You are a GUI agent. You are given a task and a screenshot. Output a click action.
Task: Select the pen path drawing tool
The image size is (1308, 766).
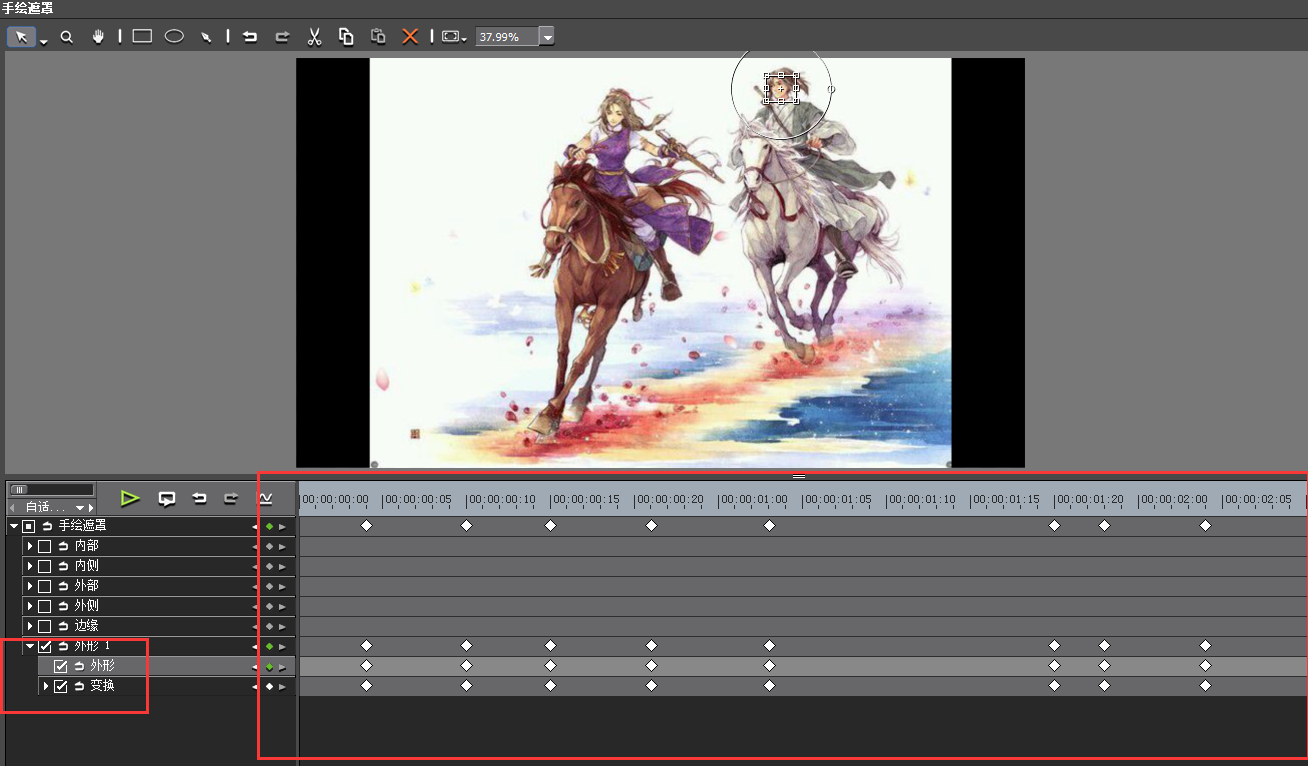click(206, 37)
